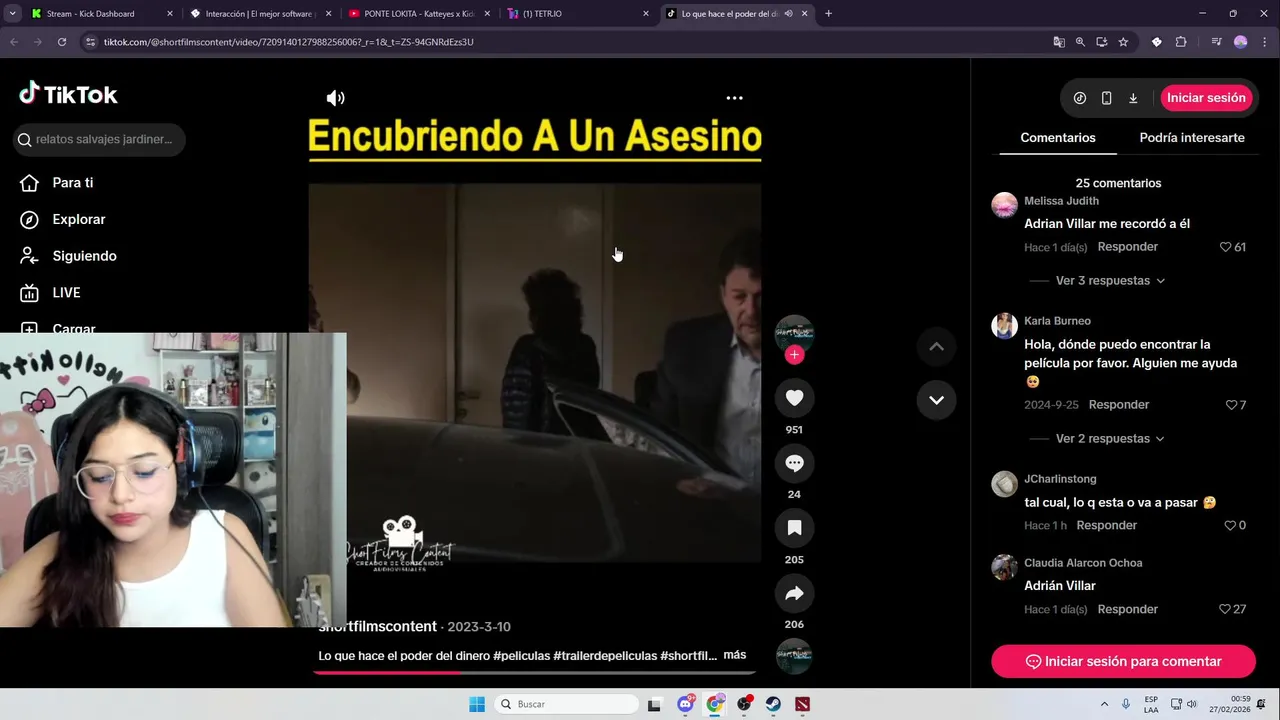Mute the TikTok video sound

[x=335, y=98]
